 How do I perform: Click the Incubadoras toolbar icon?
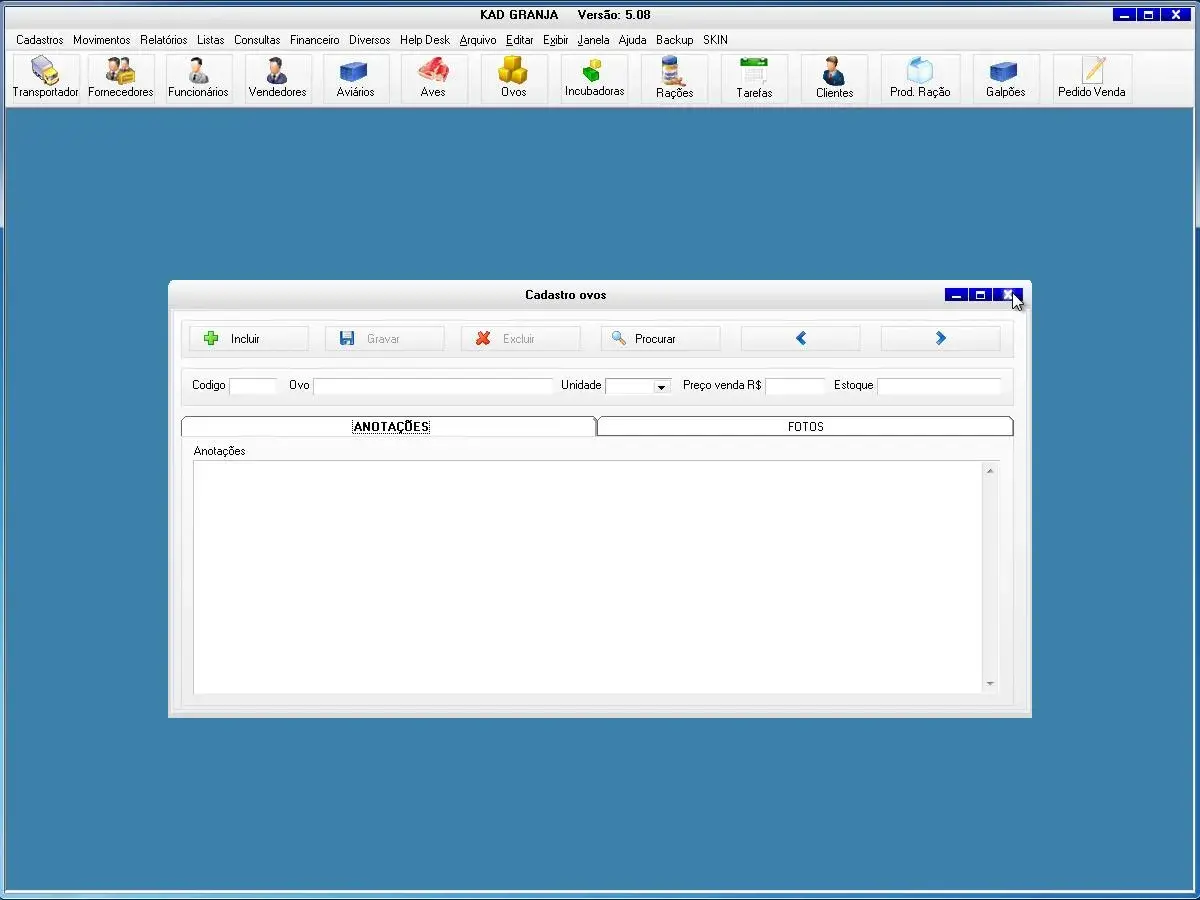click(x=594, y=78)
